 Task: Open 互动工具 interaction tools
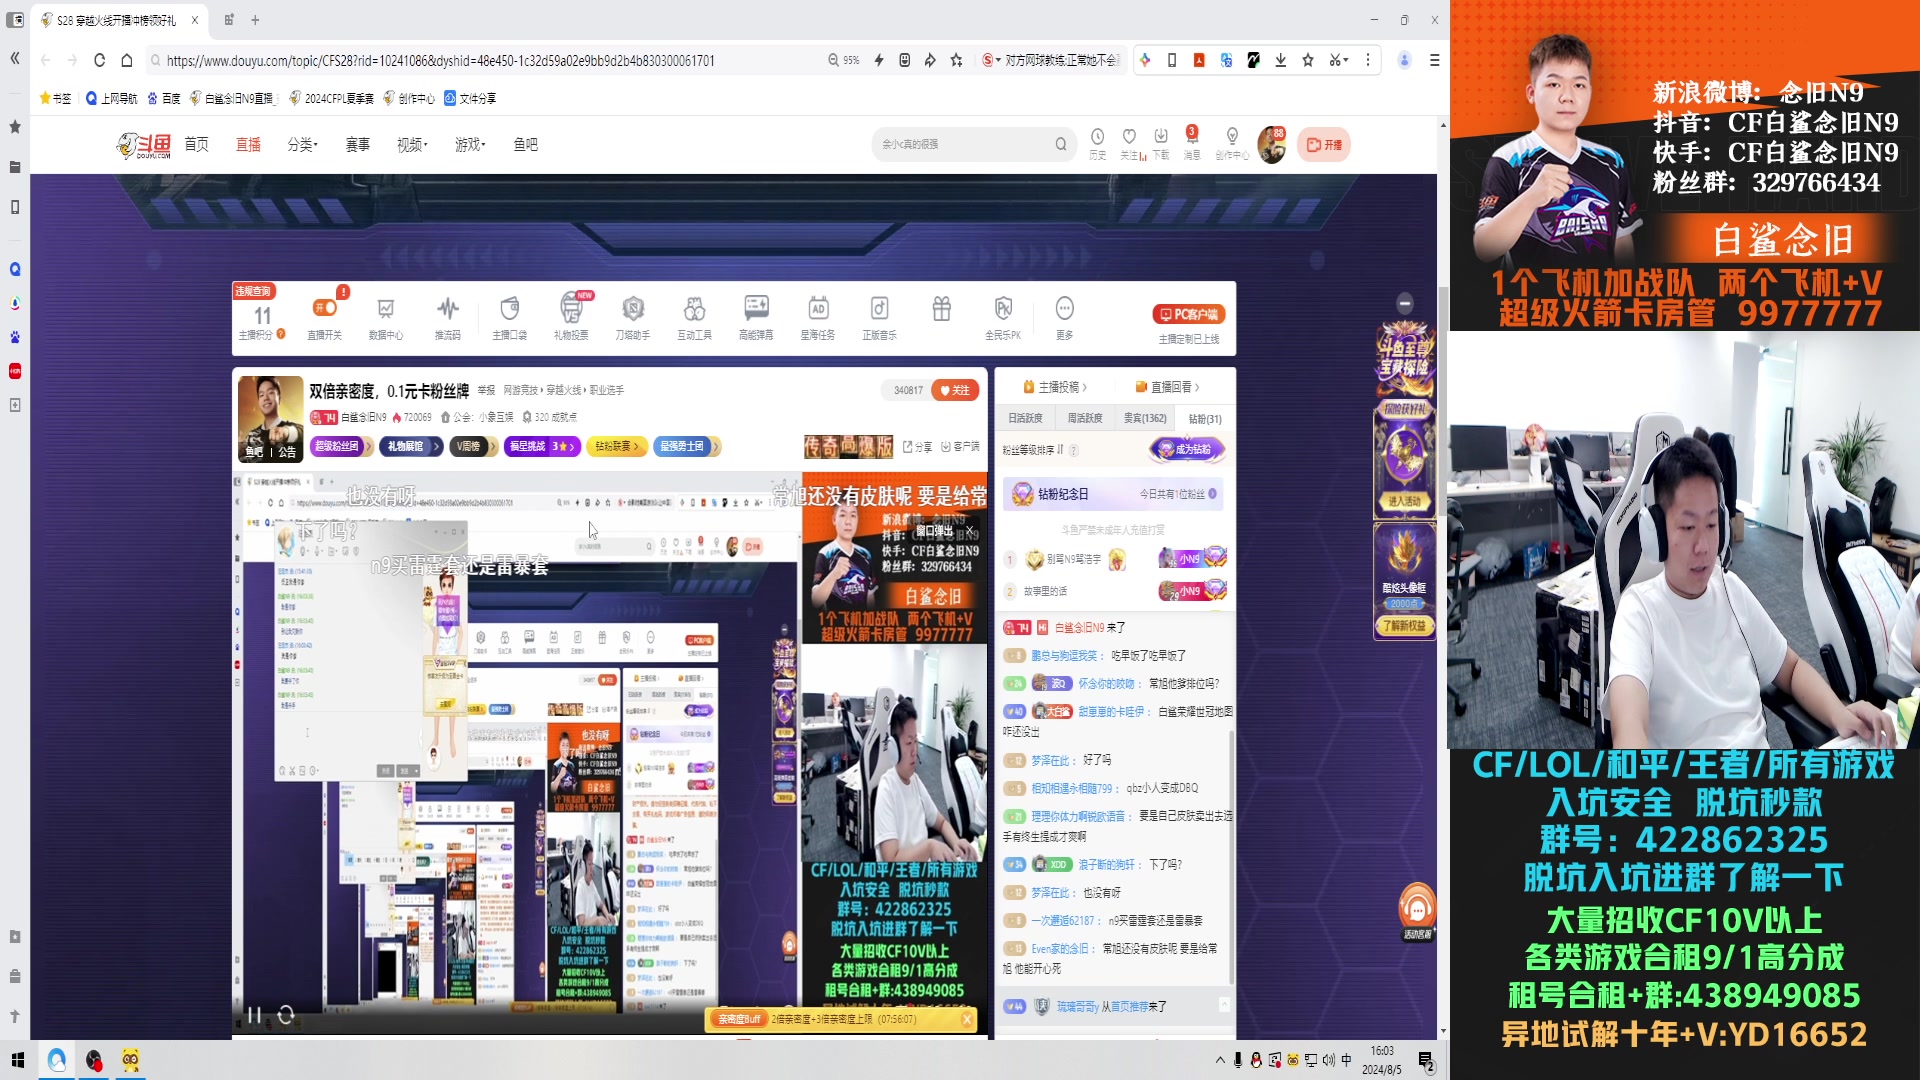[694, 310]
